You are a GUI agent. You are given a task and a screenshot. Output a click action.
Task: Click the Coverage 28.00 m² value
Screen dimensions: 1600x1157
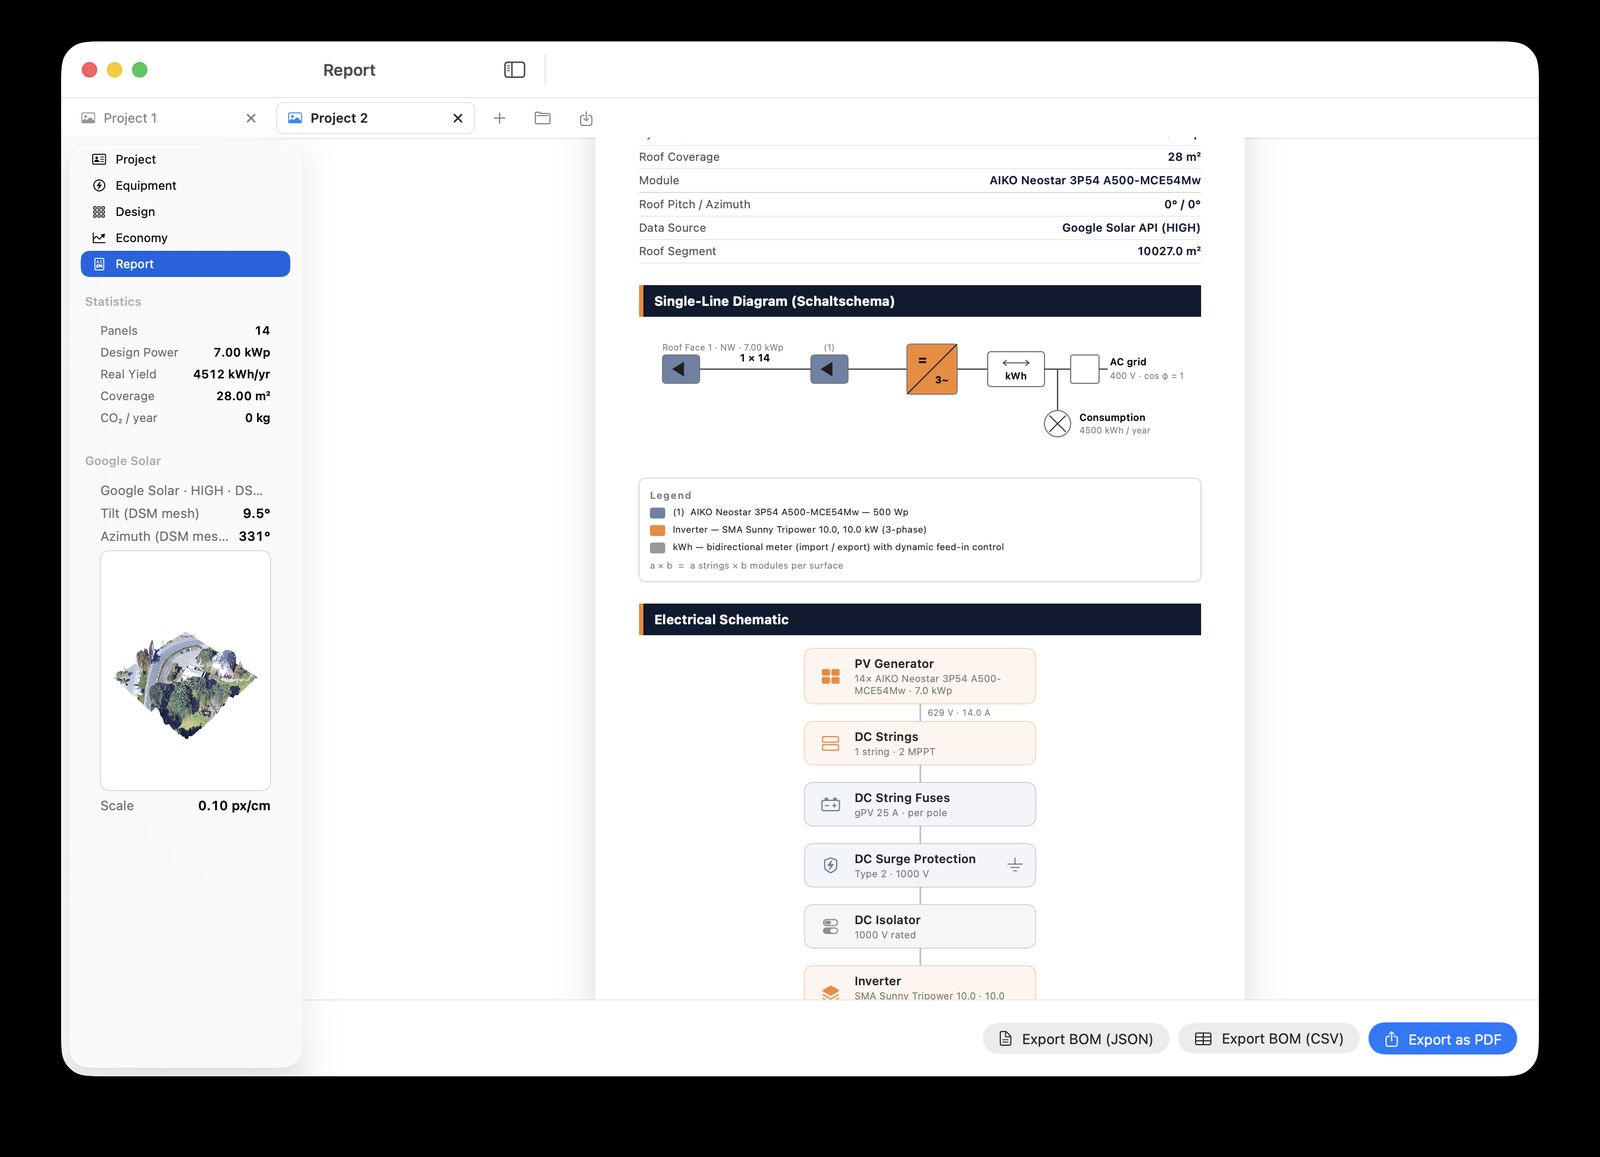point(243,397)
